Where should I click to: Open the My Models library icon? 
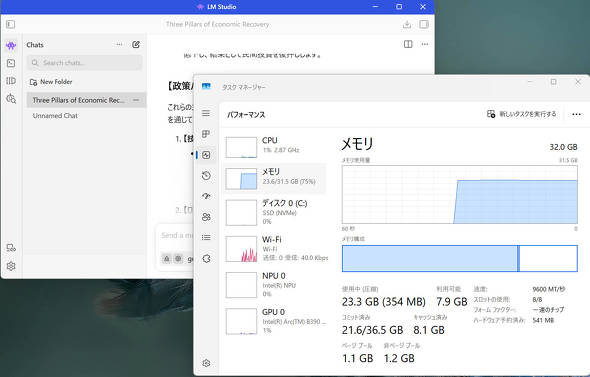pos(11,81)
